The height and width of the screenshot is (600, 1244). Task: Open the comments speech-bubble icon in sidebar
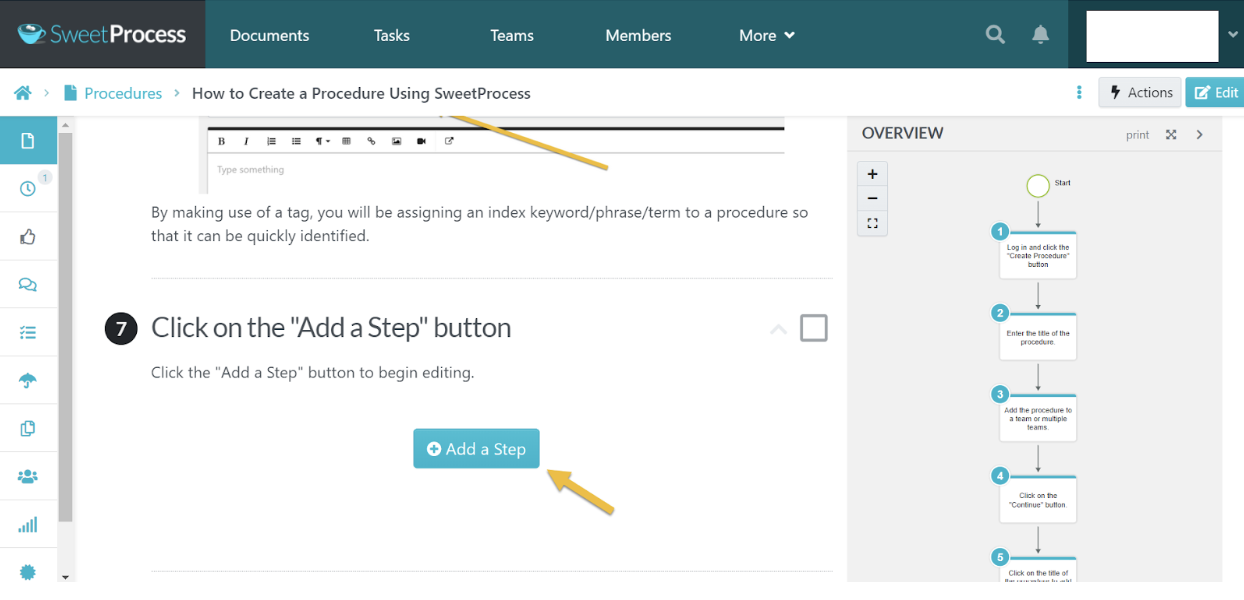click(x=28, y=285)
